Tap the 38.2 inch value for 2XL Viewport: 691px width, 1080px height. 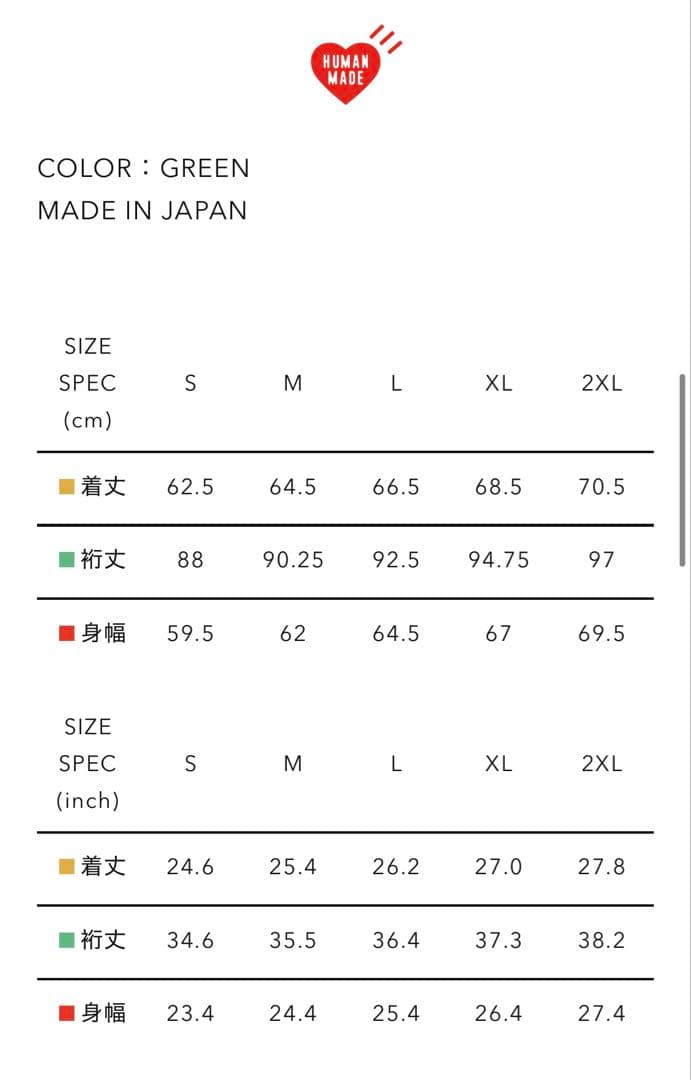pyautogui.click(x=601, y=940)
